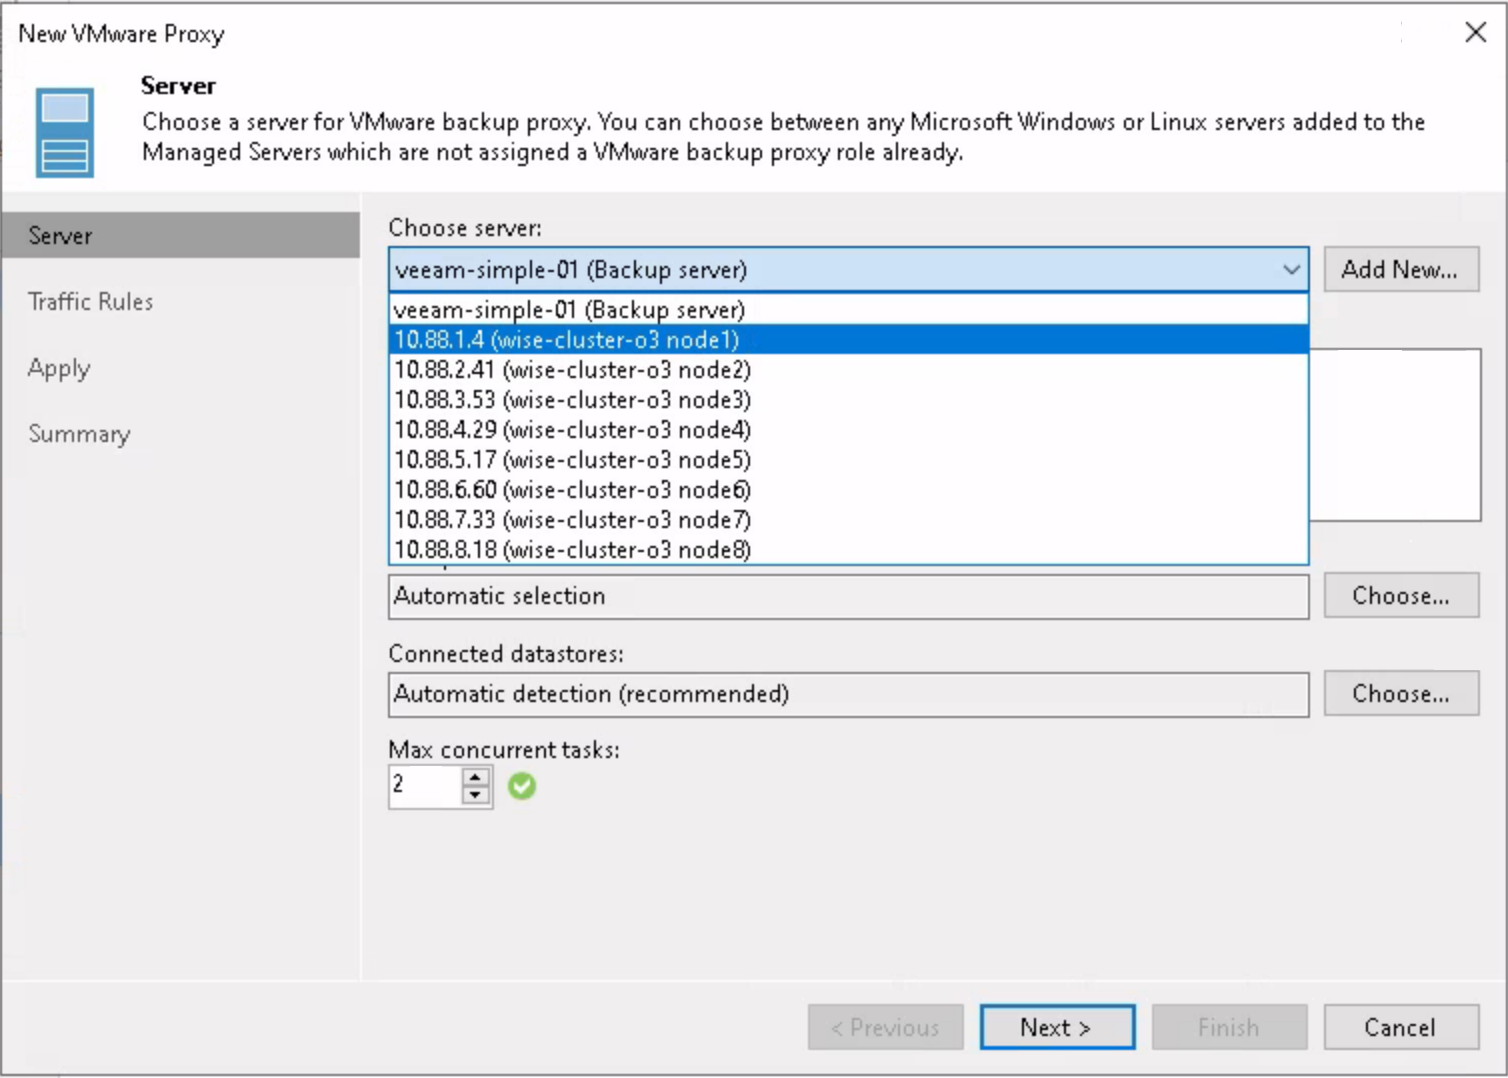Select 10.88.3.53 (wise-cluster-o3 node3)
Image resolution: width=1508 pixels, height=1078 pixels.
pyautogui.click(x=848, y=399)
